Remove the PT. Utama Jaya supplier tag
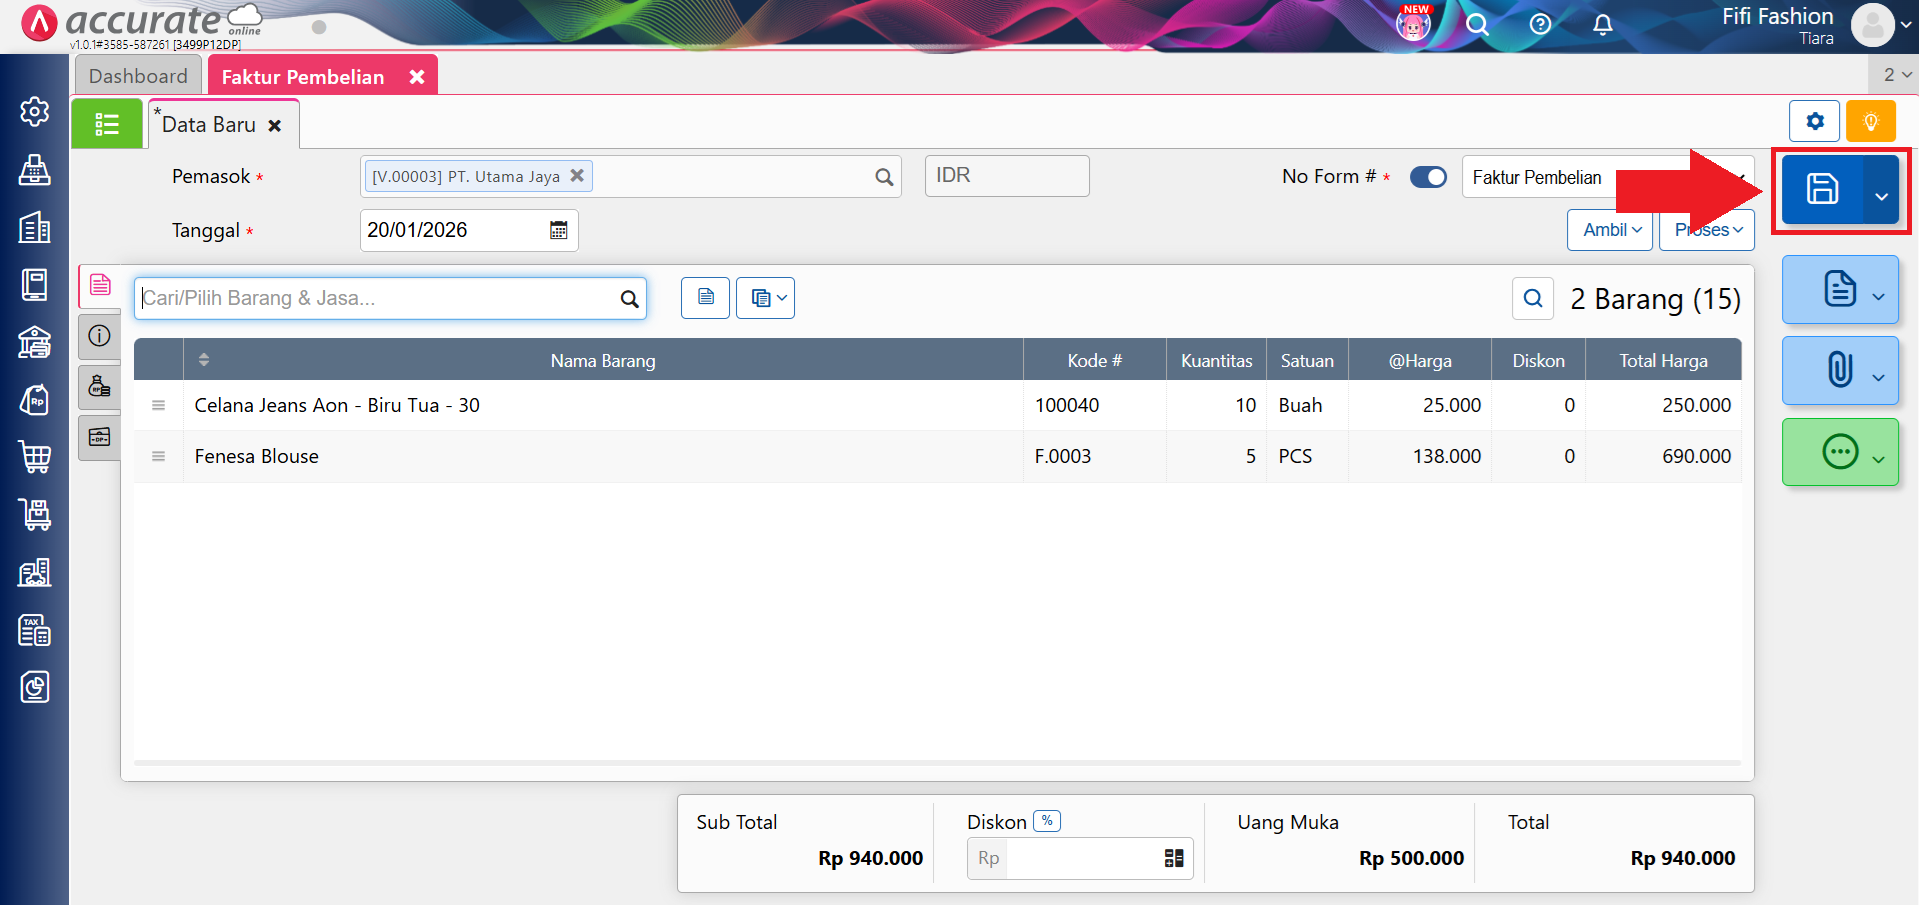The image size is (1919, 905). [x=577, y=176]
